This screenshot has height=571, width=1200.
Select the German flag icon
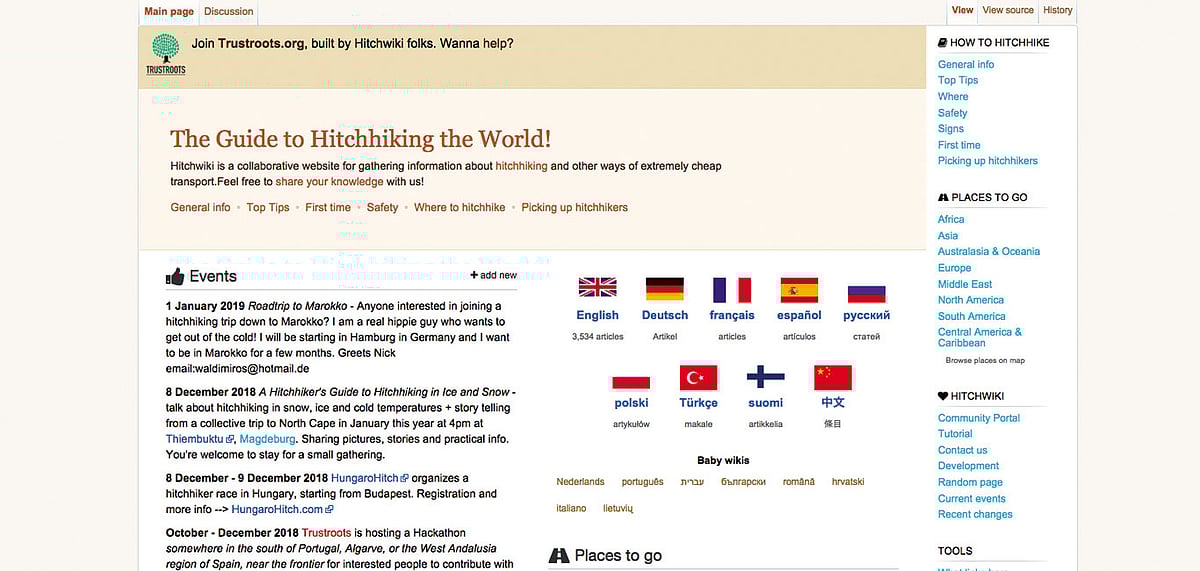pyautogui.click(x=665, y=289)
